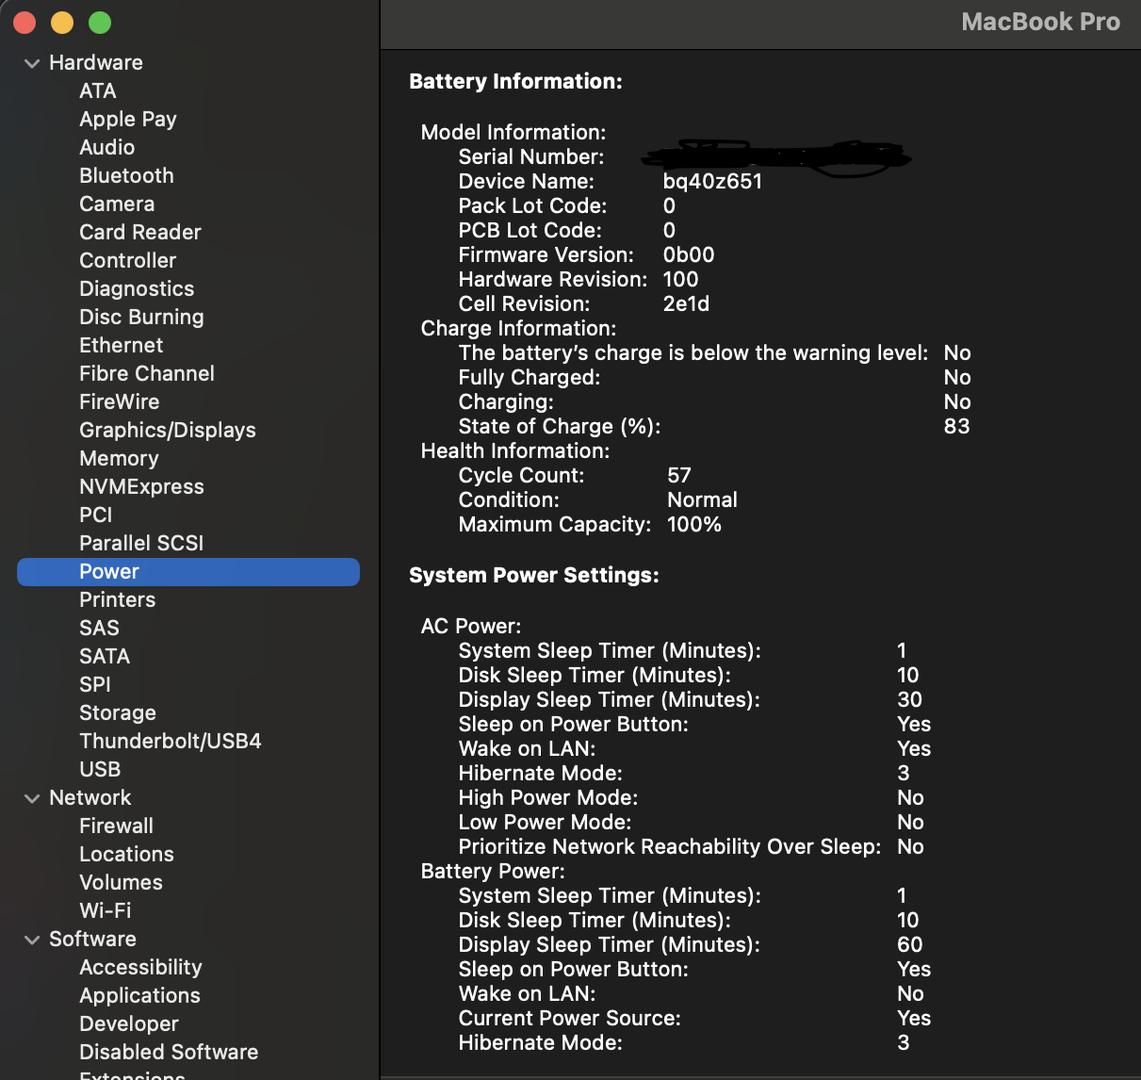
Task: Collapse the Software section
Action: pyautogui.click(x=31, y=940)
